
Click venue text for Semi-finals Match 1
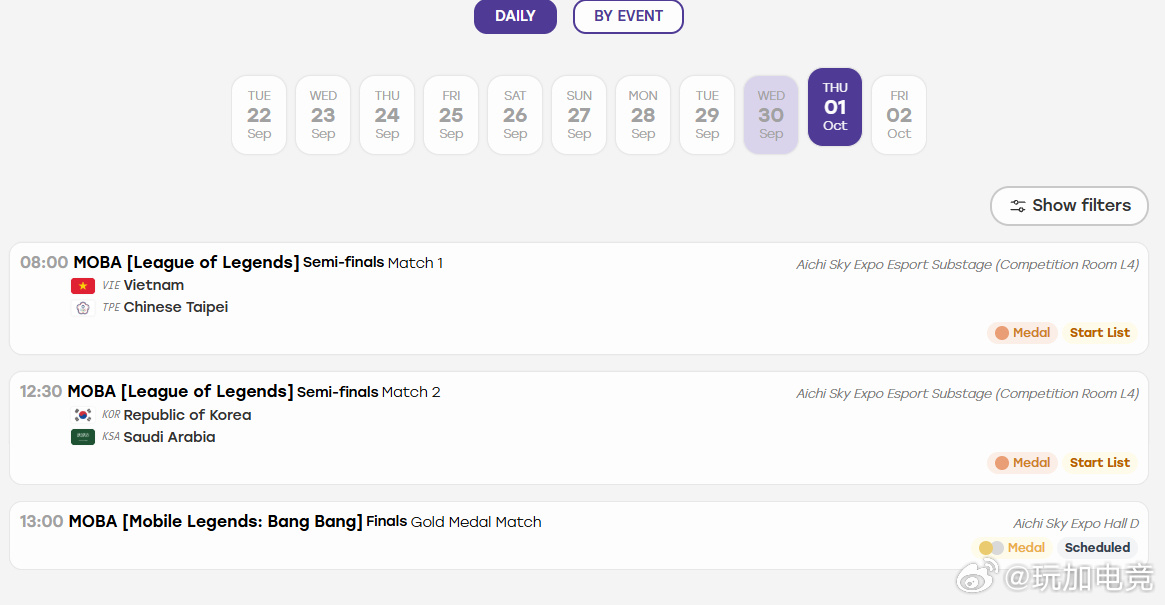tap(967, 265)
